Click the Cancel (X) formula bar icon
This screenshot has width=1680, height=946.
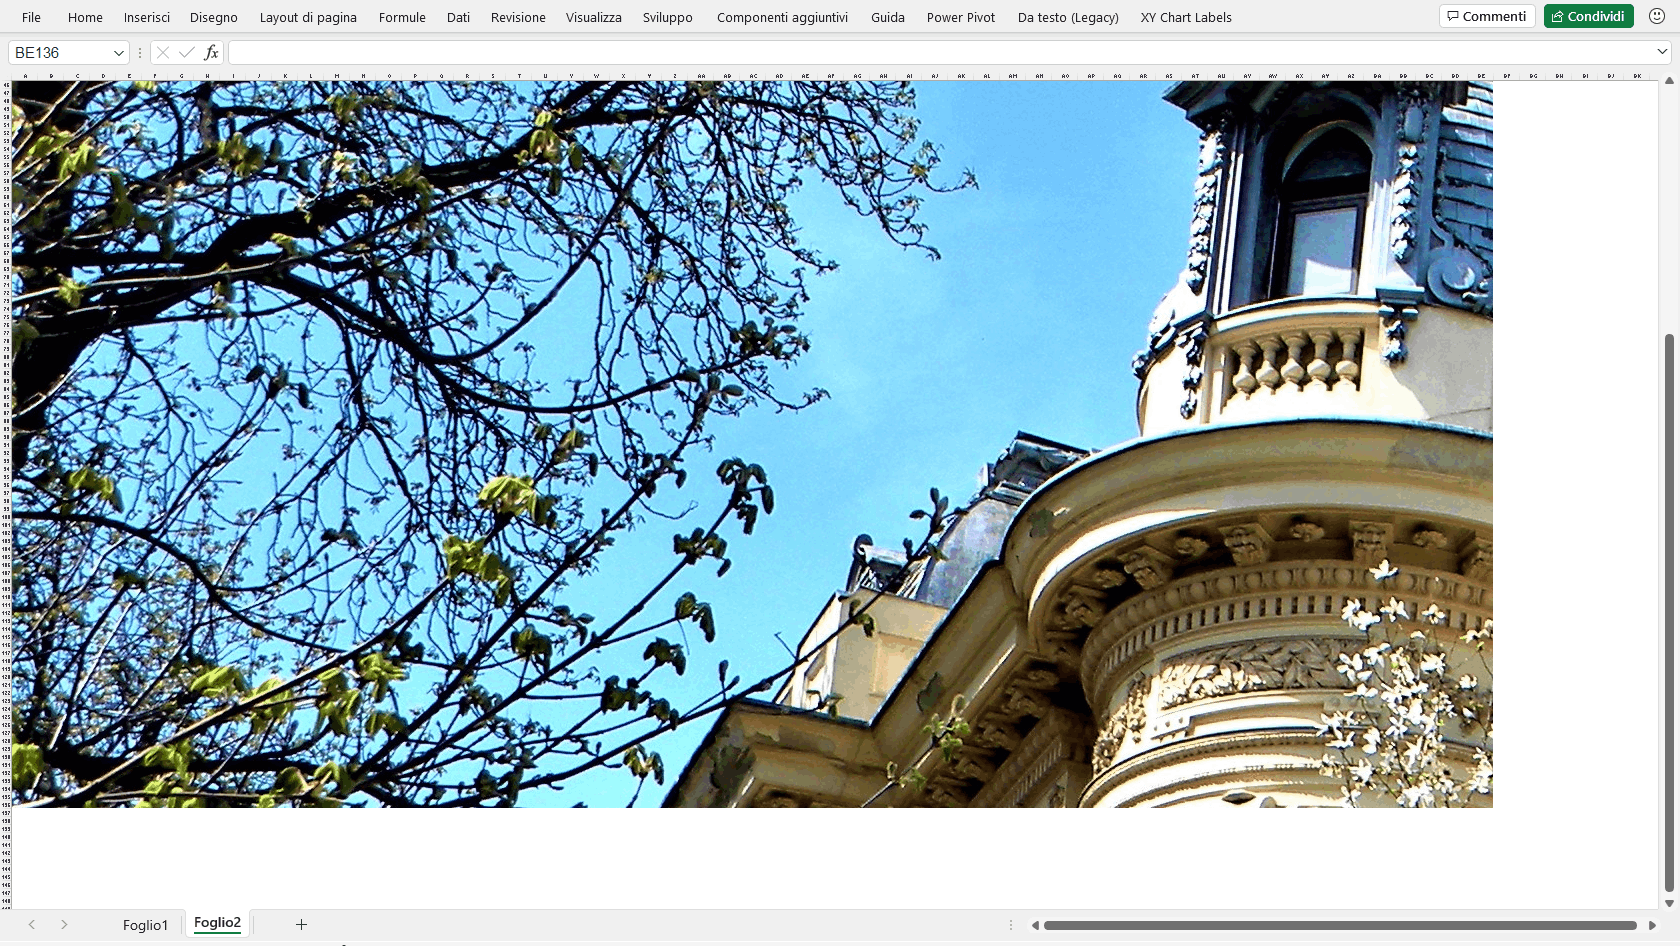(x=163, y=53)
